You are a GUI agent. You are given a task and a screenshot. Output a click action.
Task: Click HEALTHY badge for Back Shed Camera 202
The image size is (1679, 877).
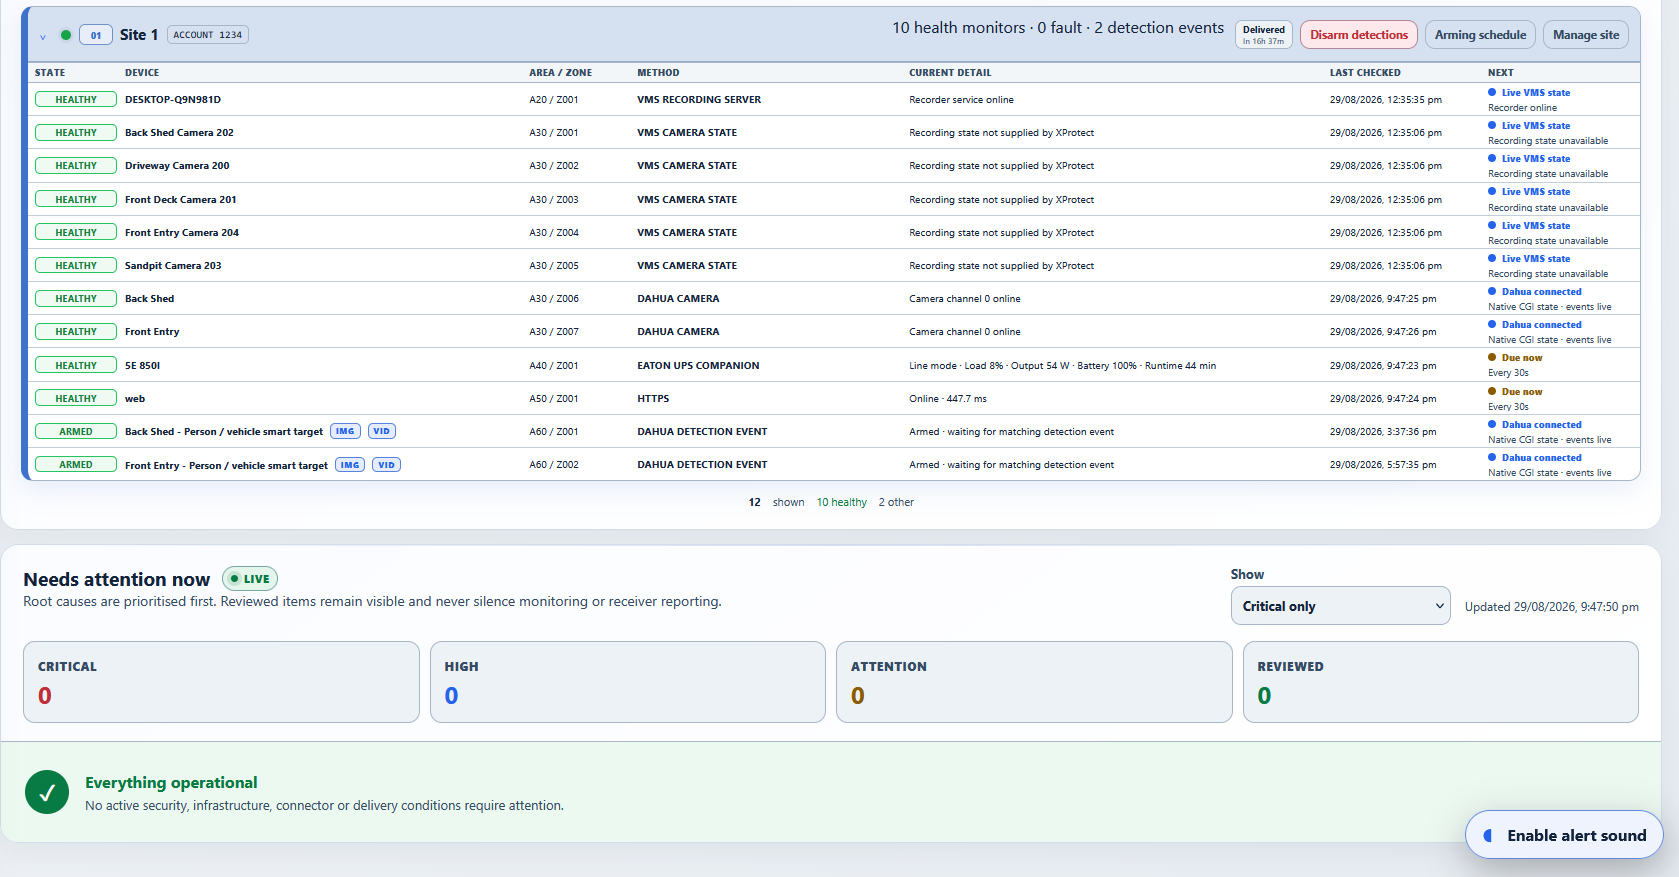[x=76, y=132]
